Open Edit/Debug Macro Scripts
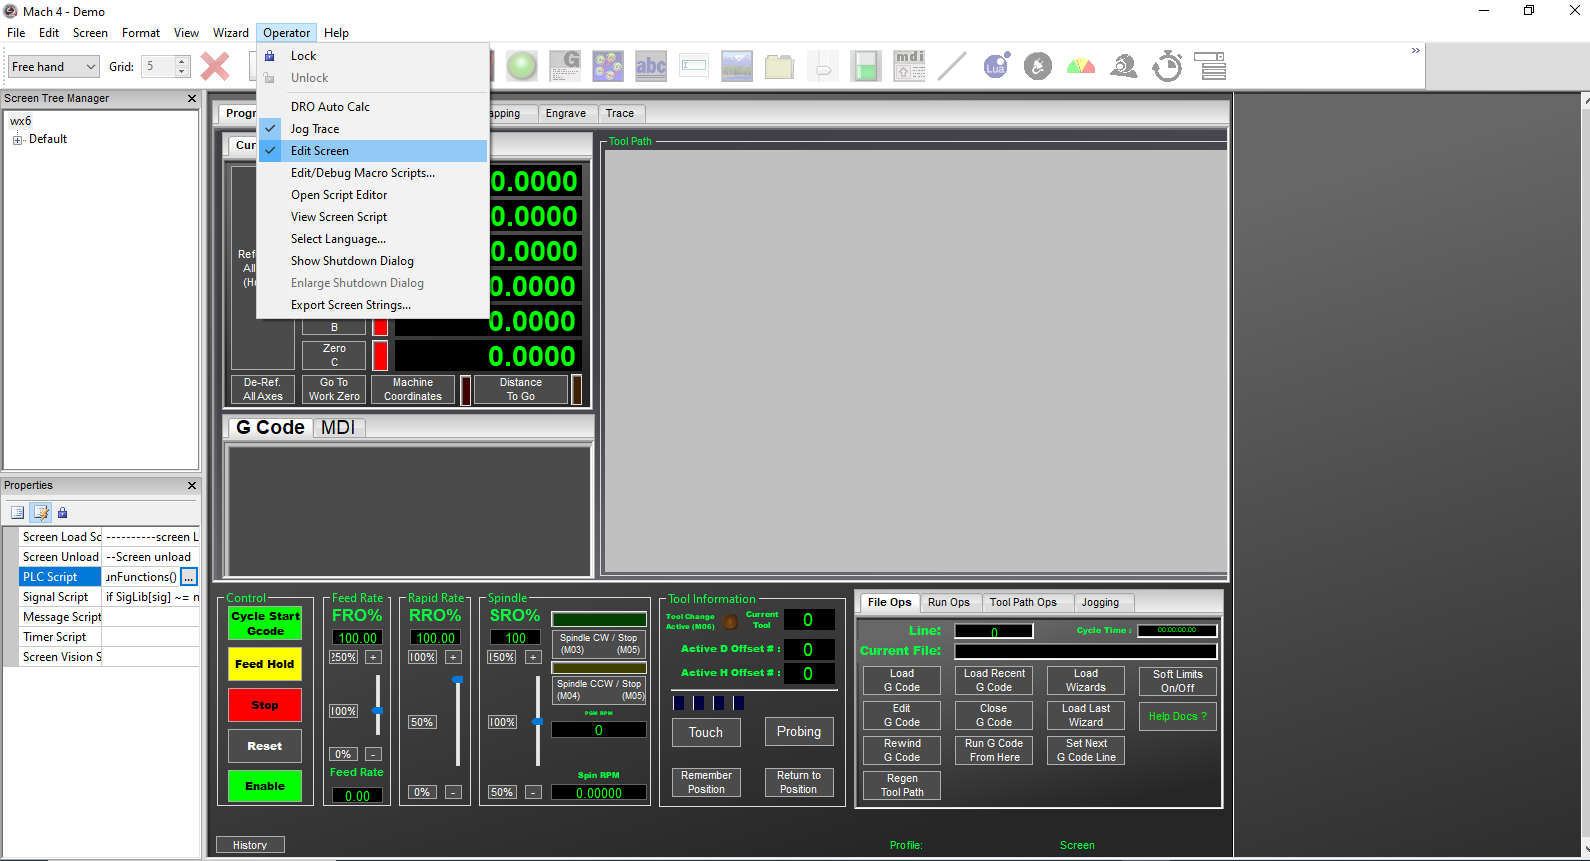This screenshot has height=861, width=1590. (x=373, y=173)
